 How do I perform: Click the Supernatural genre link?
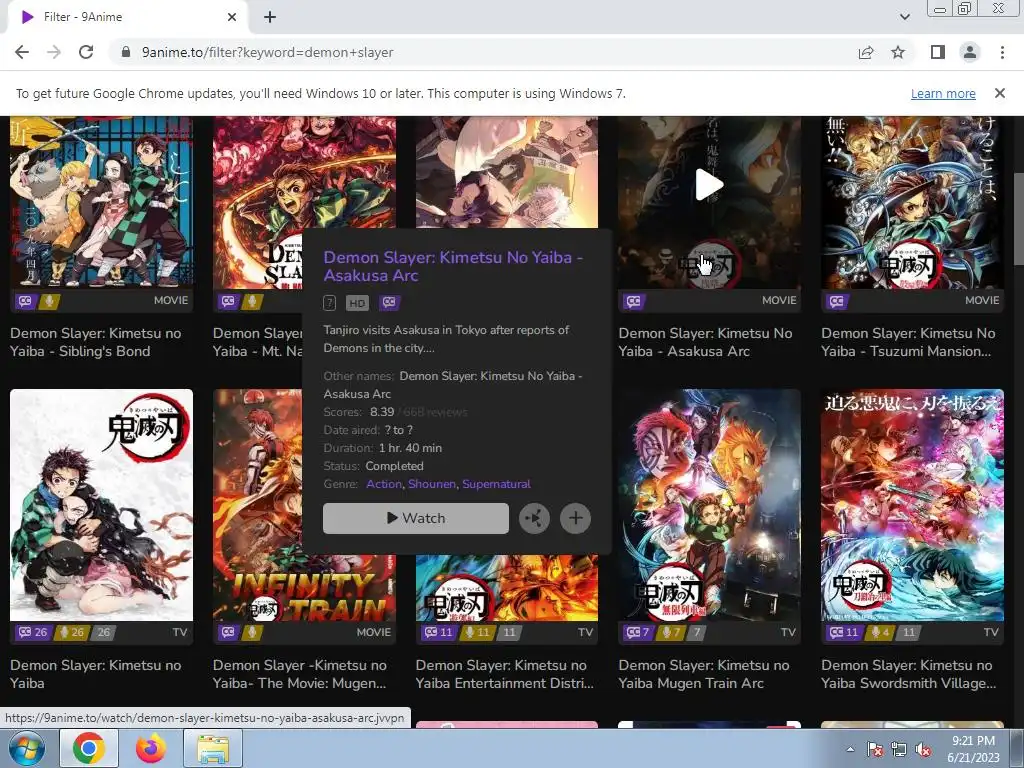coord(496,484)
